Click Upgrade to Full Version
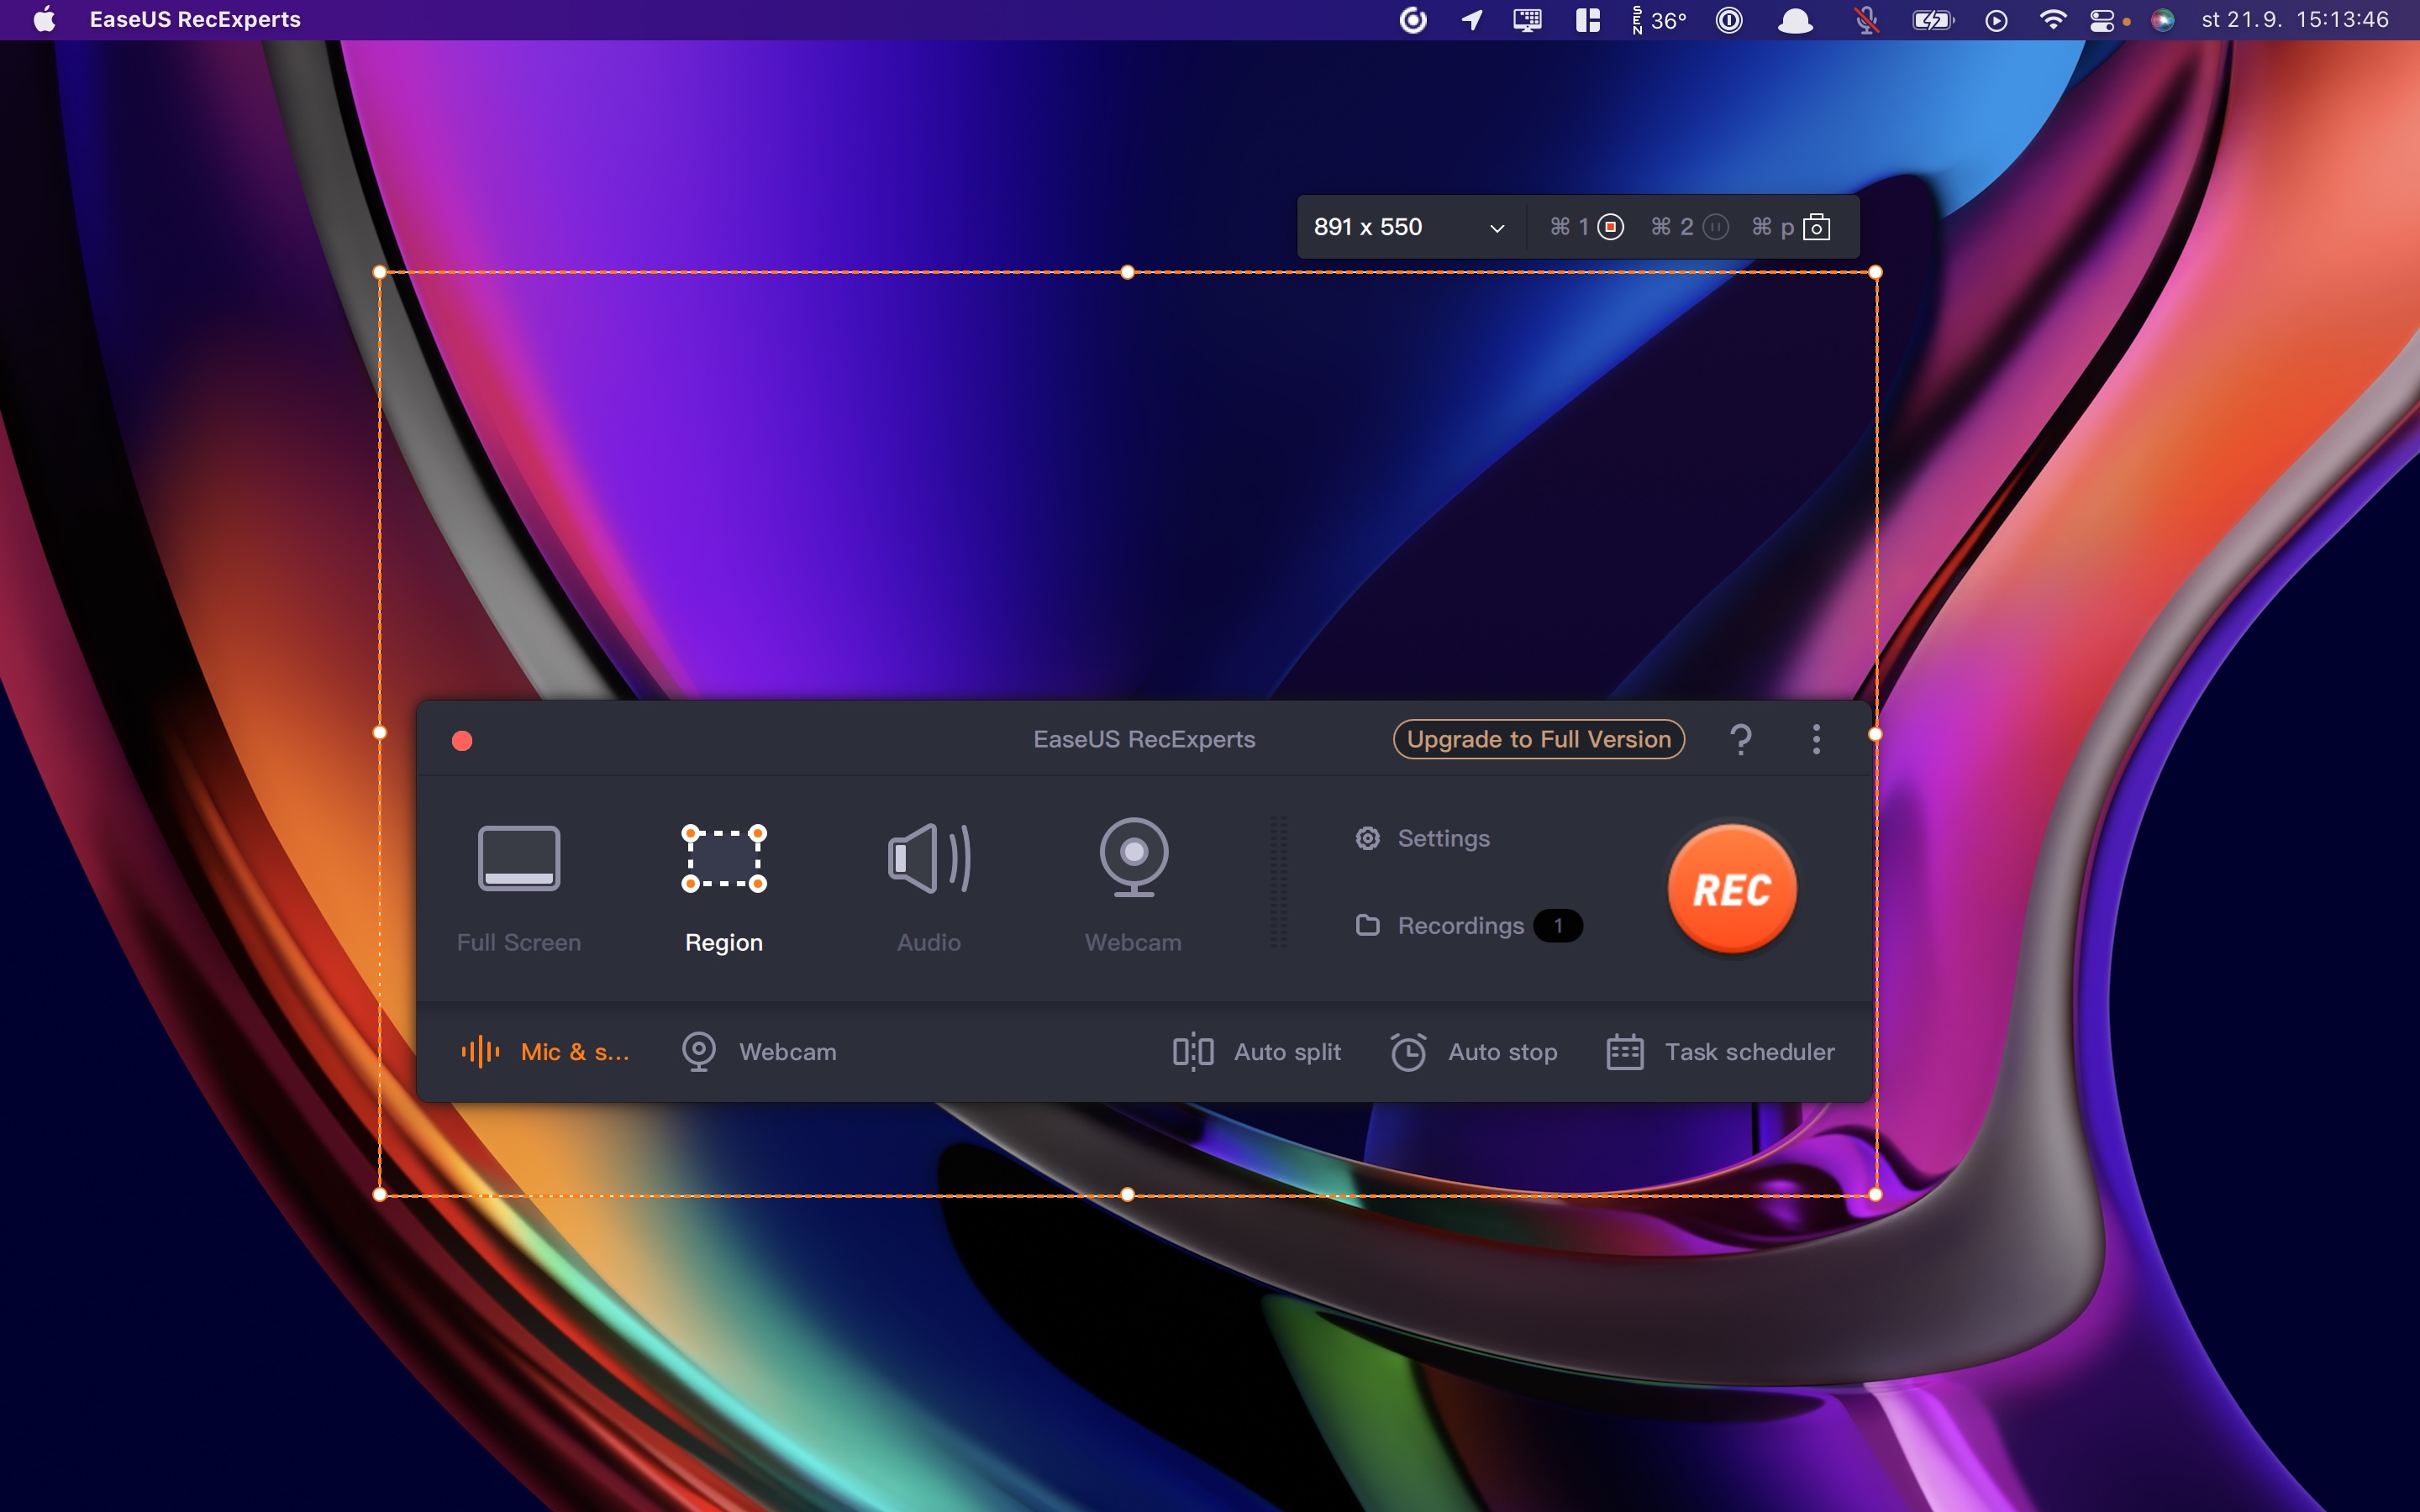This screenshot has width=2420, height=1512. point(1538,739)
